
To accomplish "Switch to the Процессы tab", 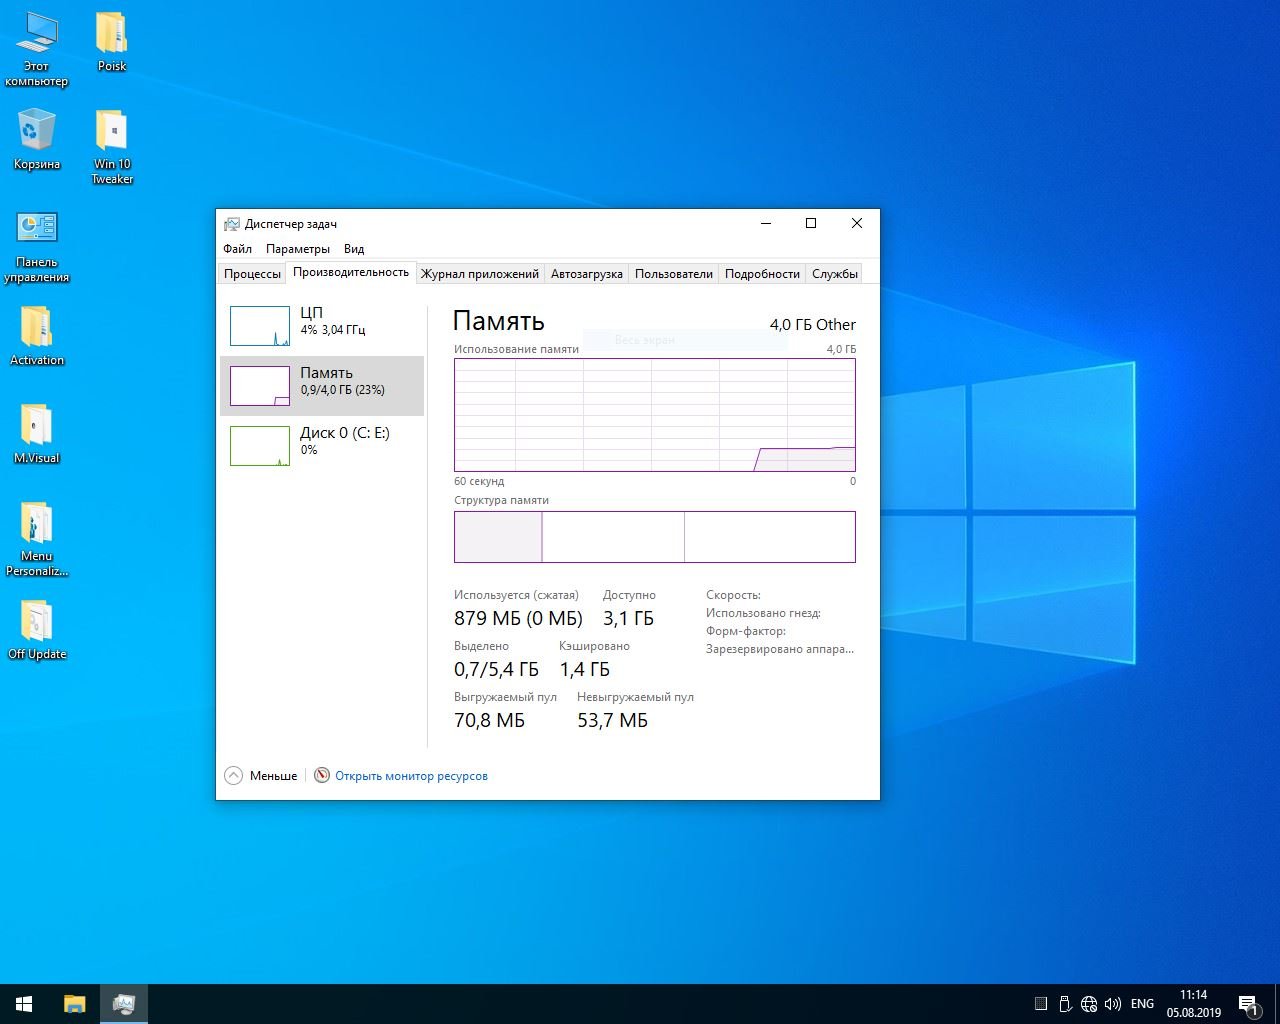I will [252, 274].
